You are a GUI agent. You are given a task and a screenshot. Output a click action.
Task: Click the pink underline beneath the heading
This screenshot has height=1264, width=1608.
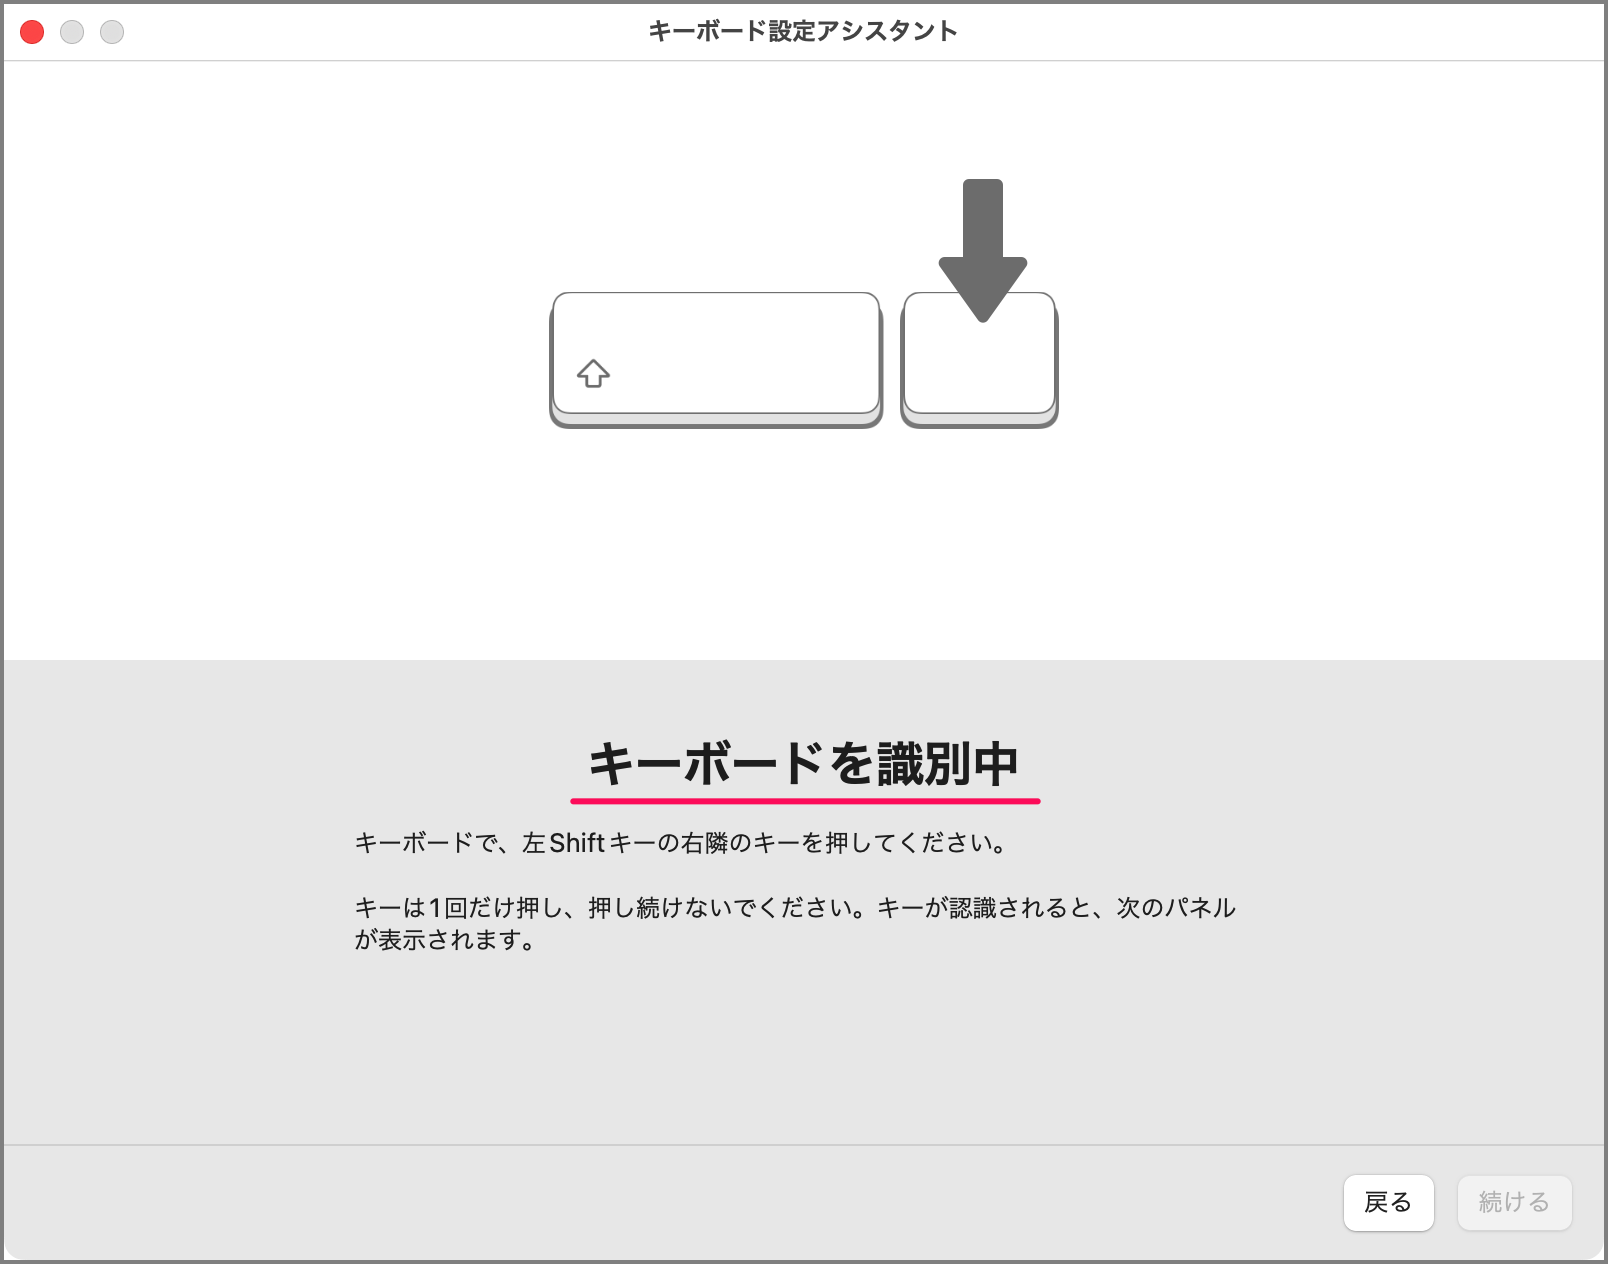(x=805, y=797)
